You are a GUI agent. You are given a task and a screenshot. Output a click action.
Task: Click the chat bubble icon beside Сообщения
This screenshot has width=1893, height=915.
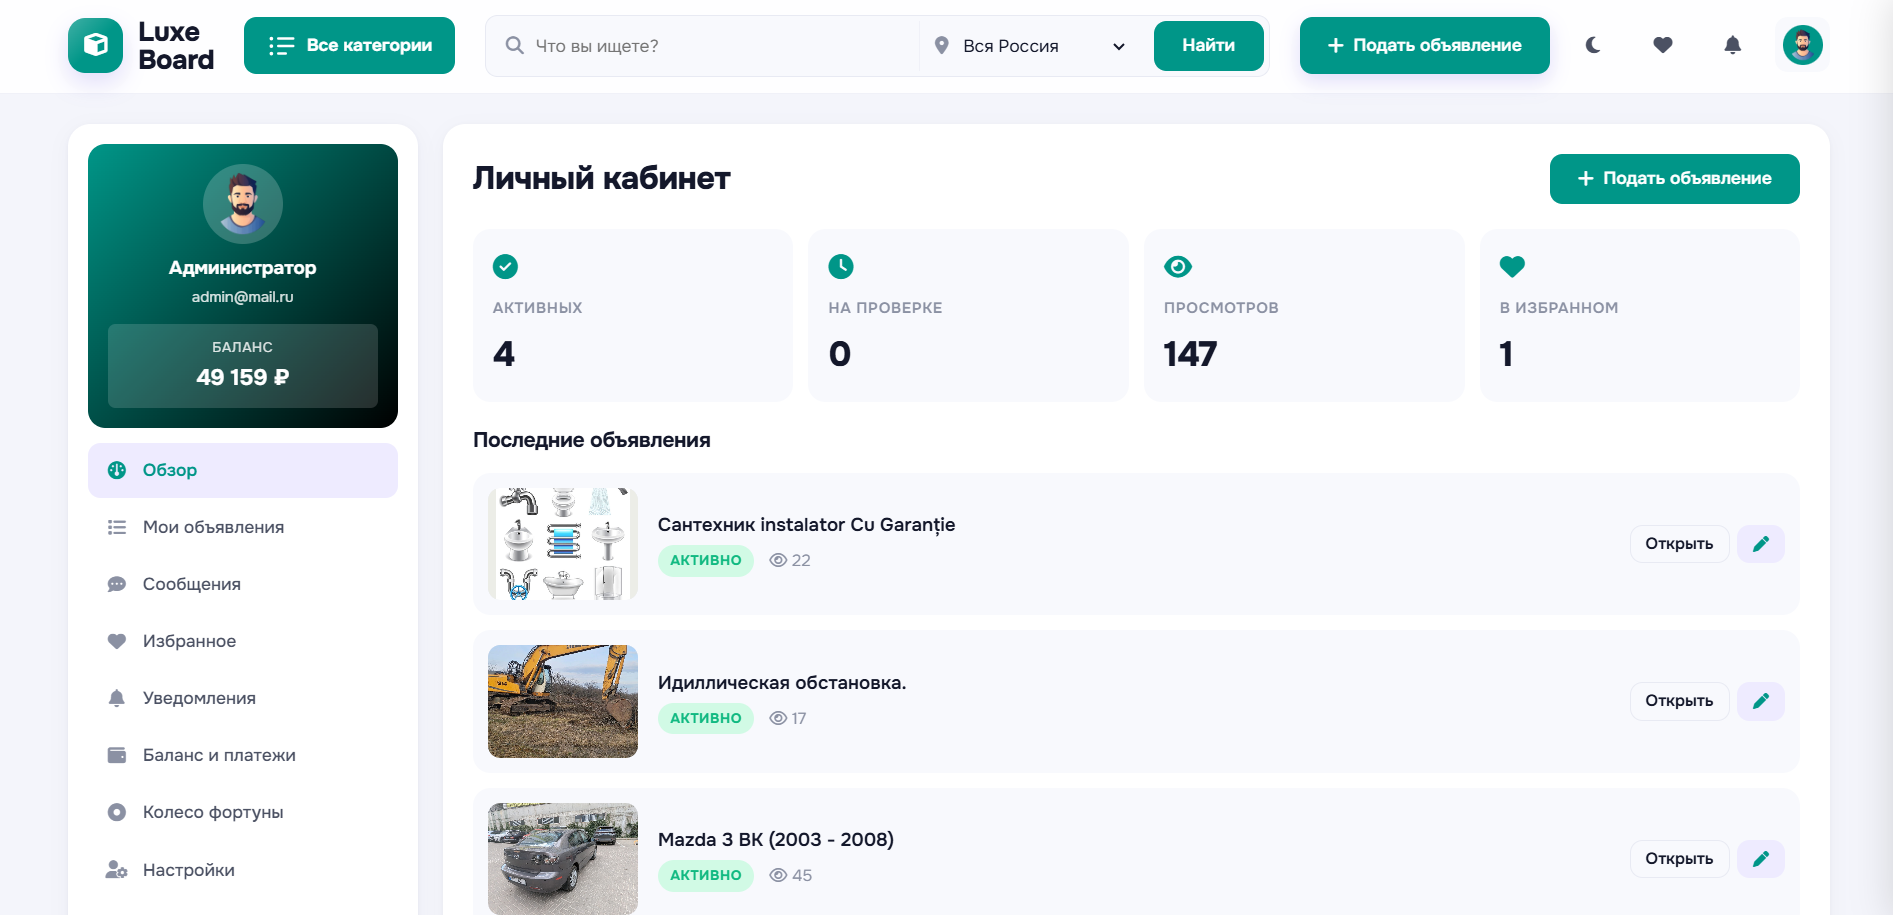click(x=117, y=584)
